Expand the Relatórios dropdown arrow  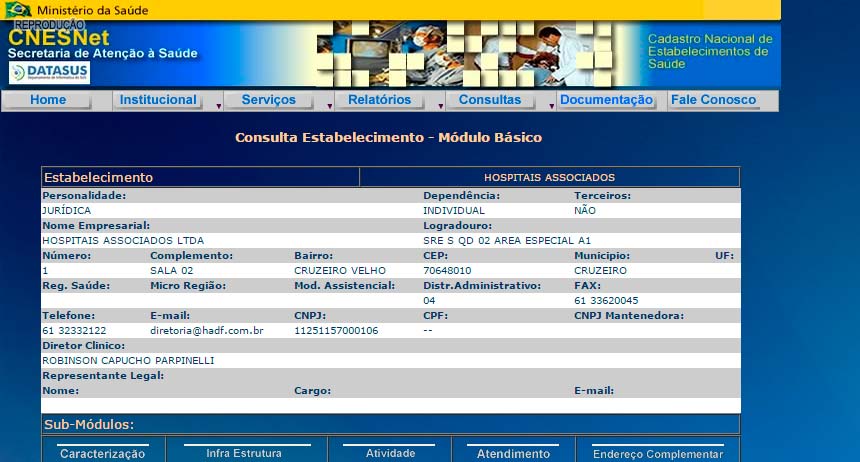point(441,104)
